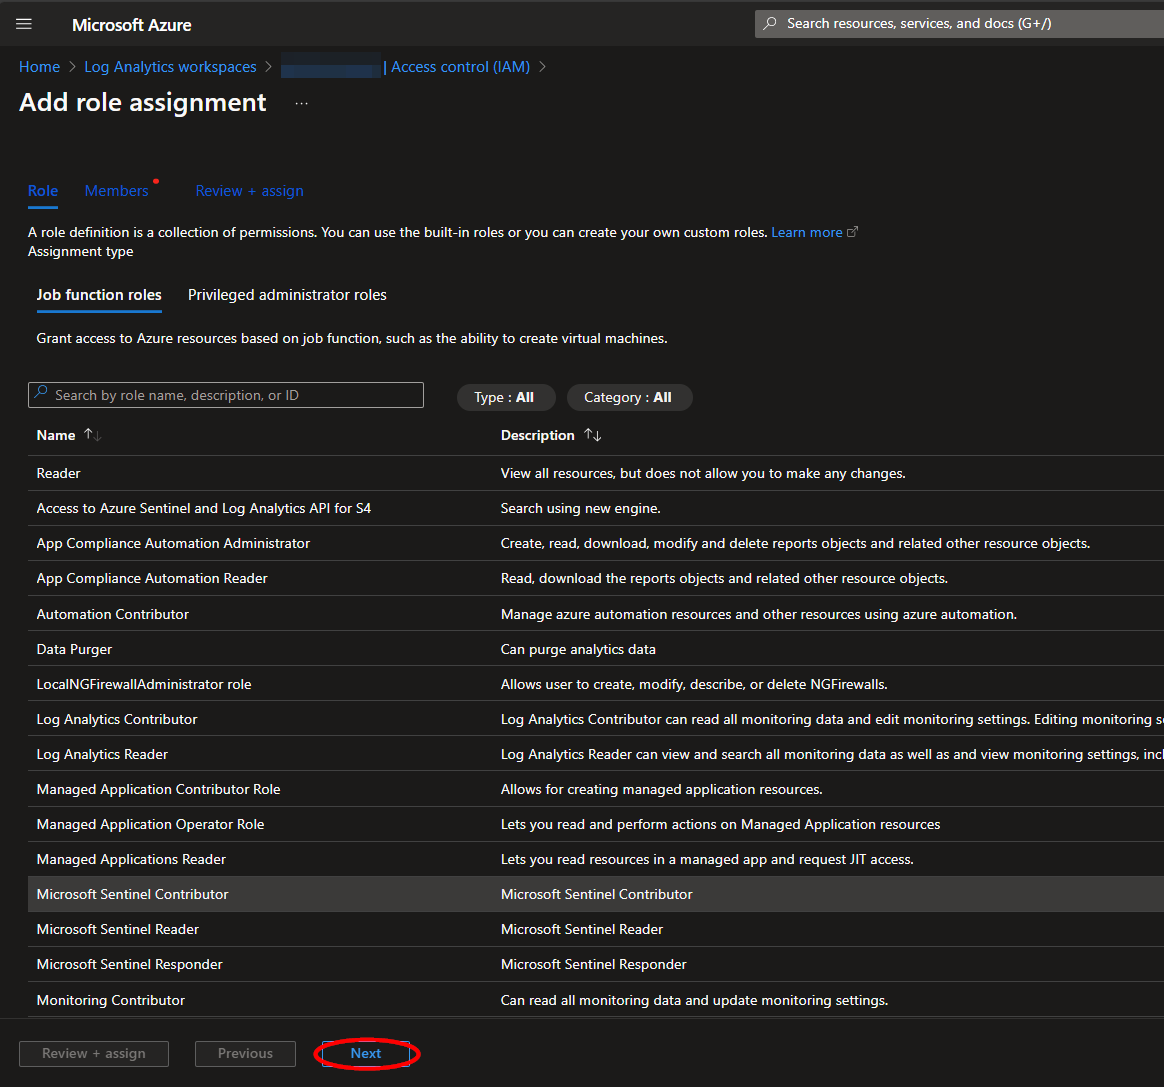The width and height of the screenshot is (1164, 1087).
Task: Select Monitoring Contributor role
Action: coord(595,999)
